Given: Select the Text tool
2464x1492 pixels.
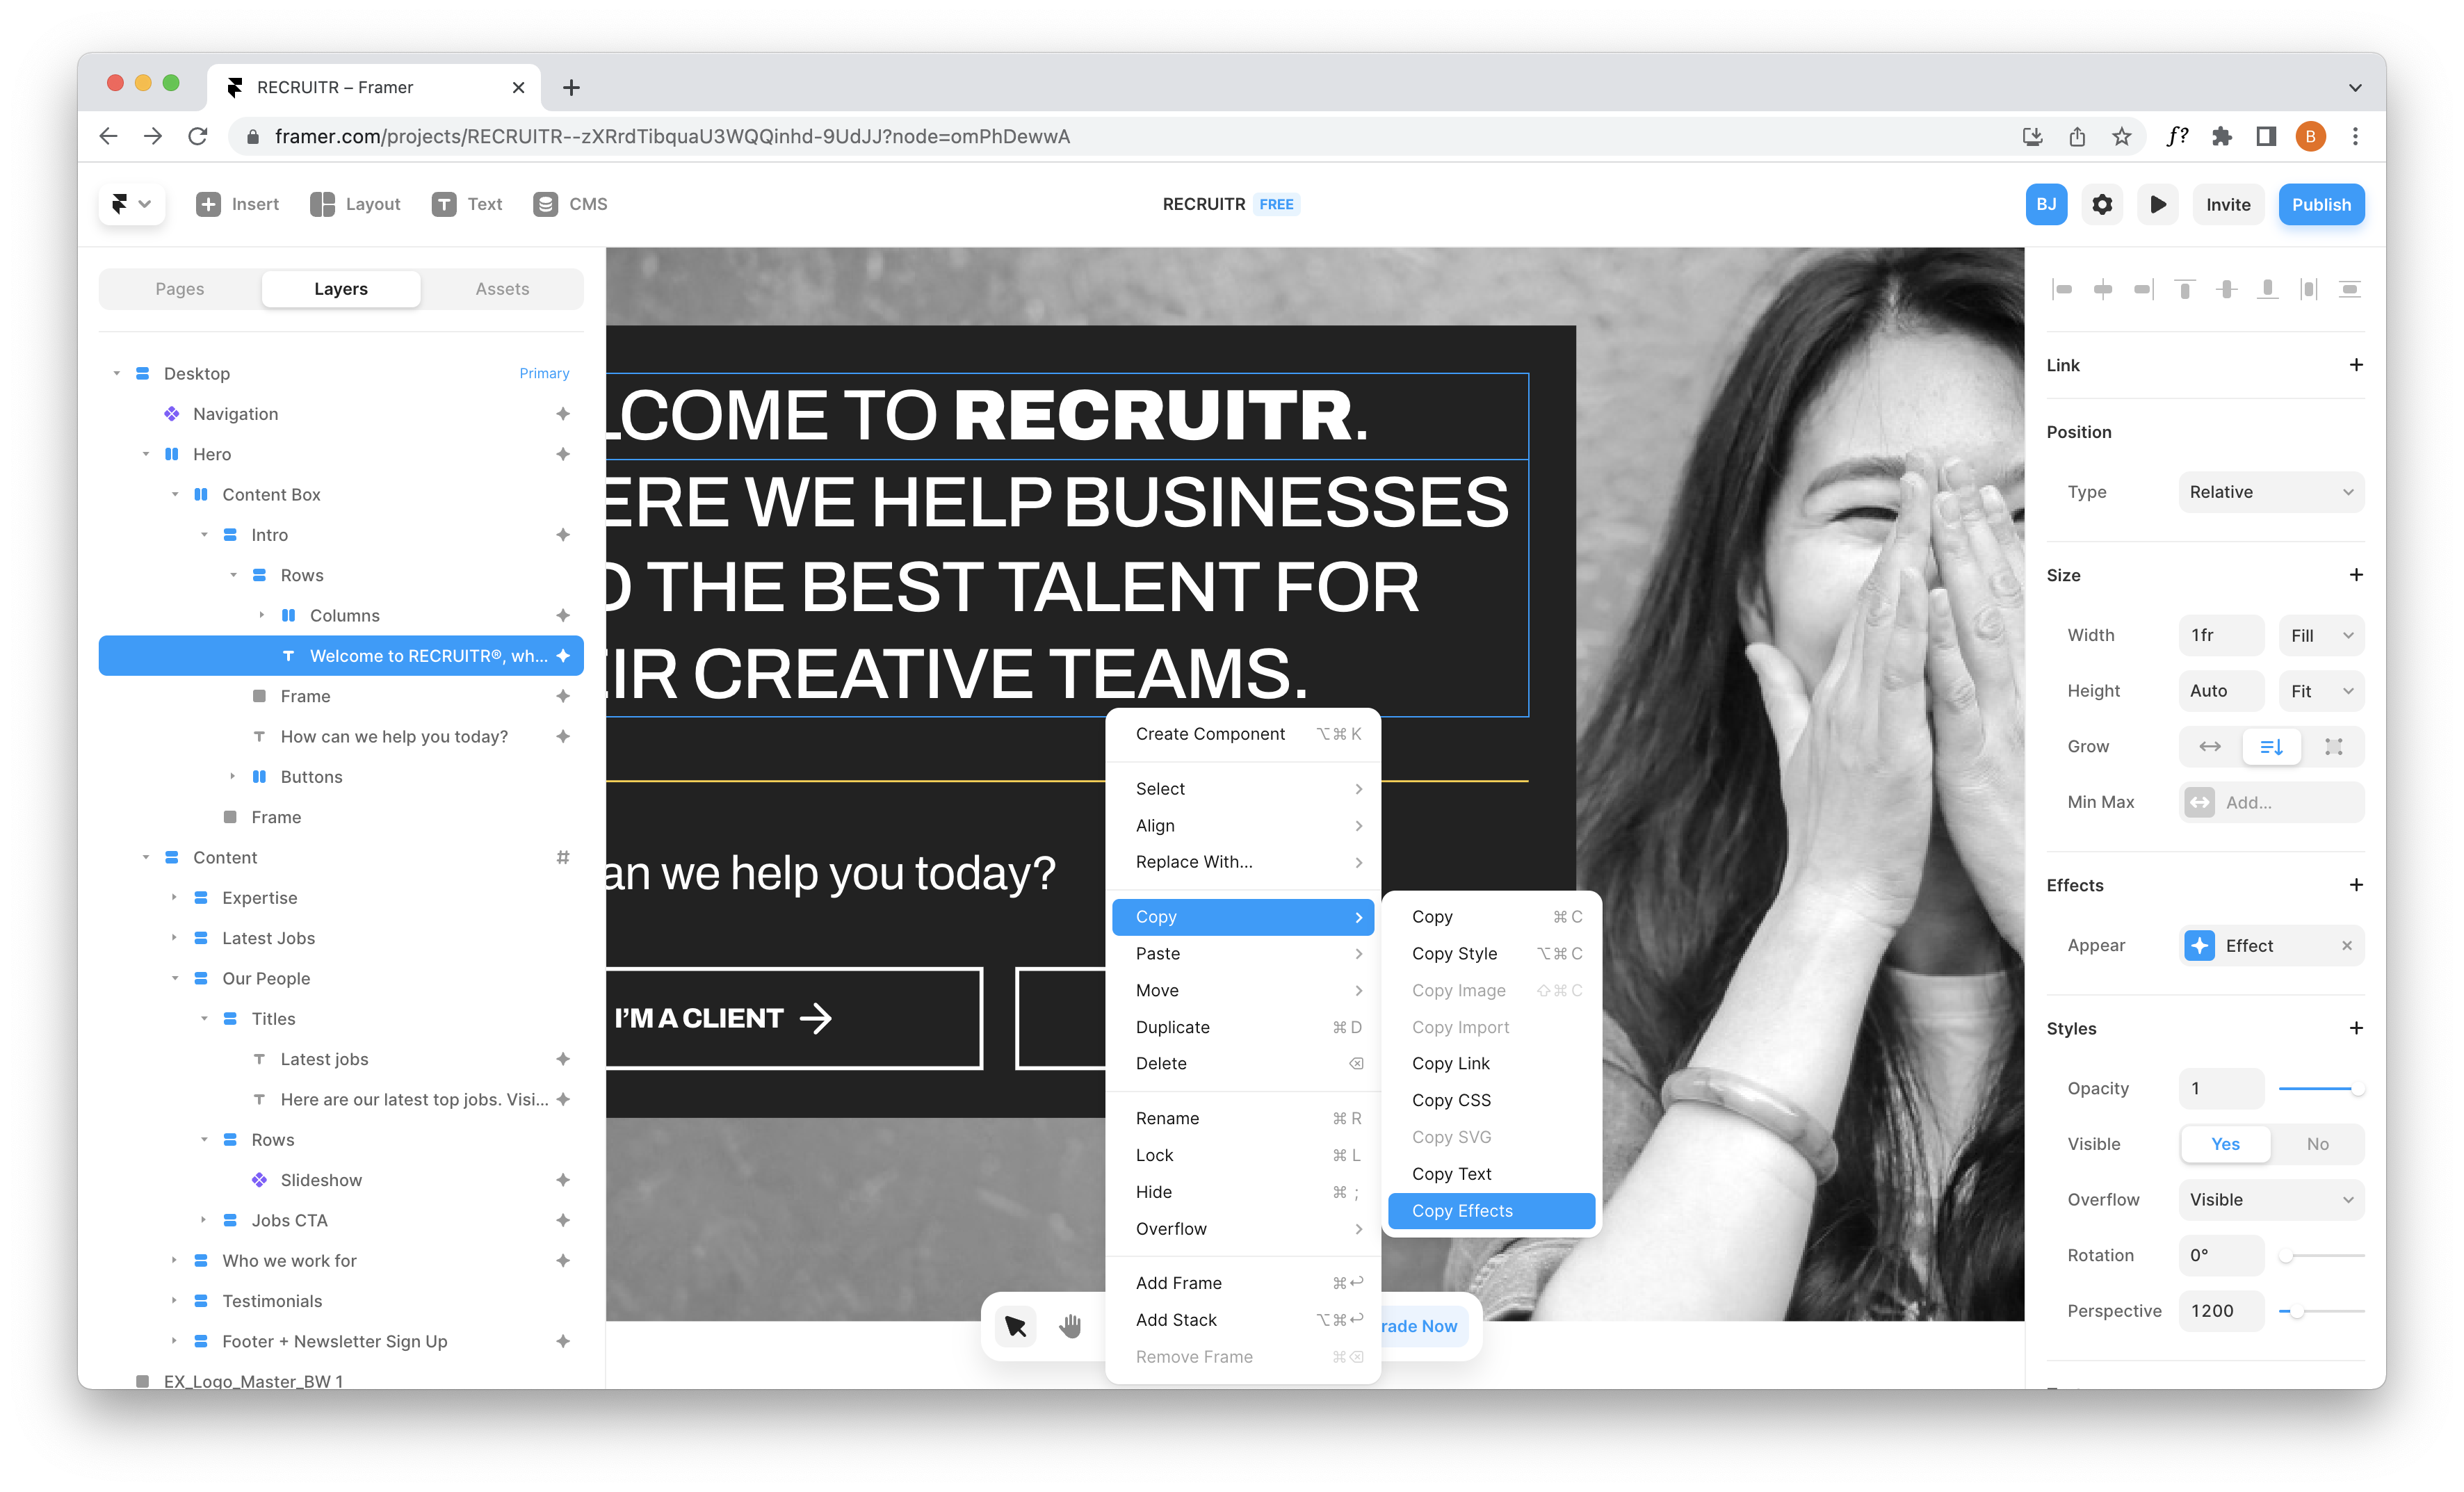Looking at the screenshot, I should [x=467, y=204].
